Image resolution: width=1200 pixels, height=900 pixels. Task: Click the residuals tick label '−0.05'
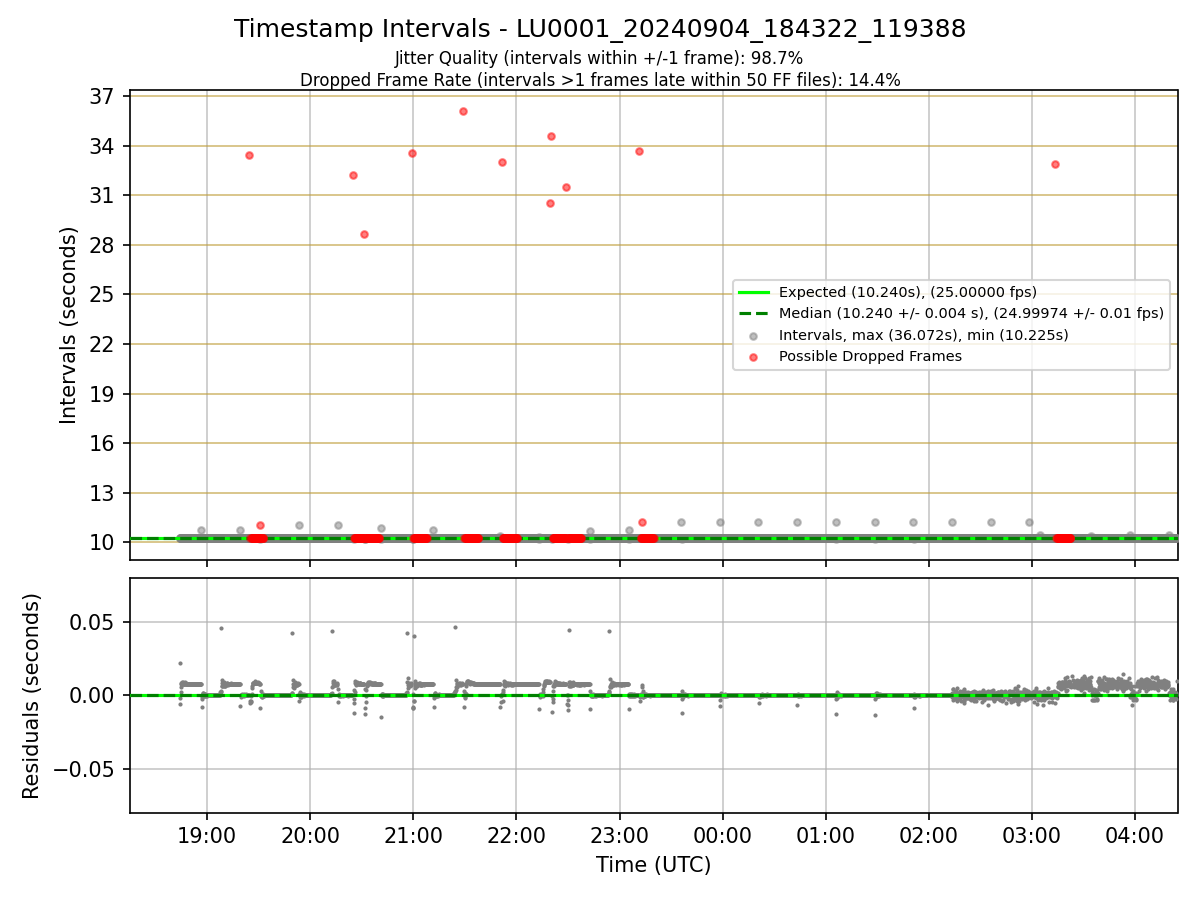point(86,769)
